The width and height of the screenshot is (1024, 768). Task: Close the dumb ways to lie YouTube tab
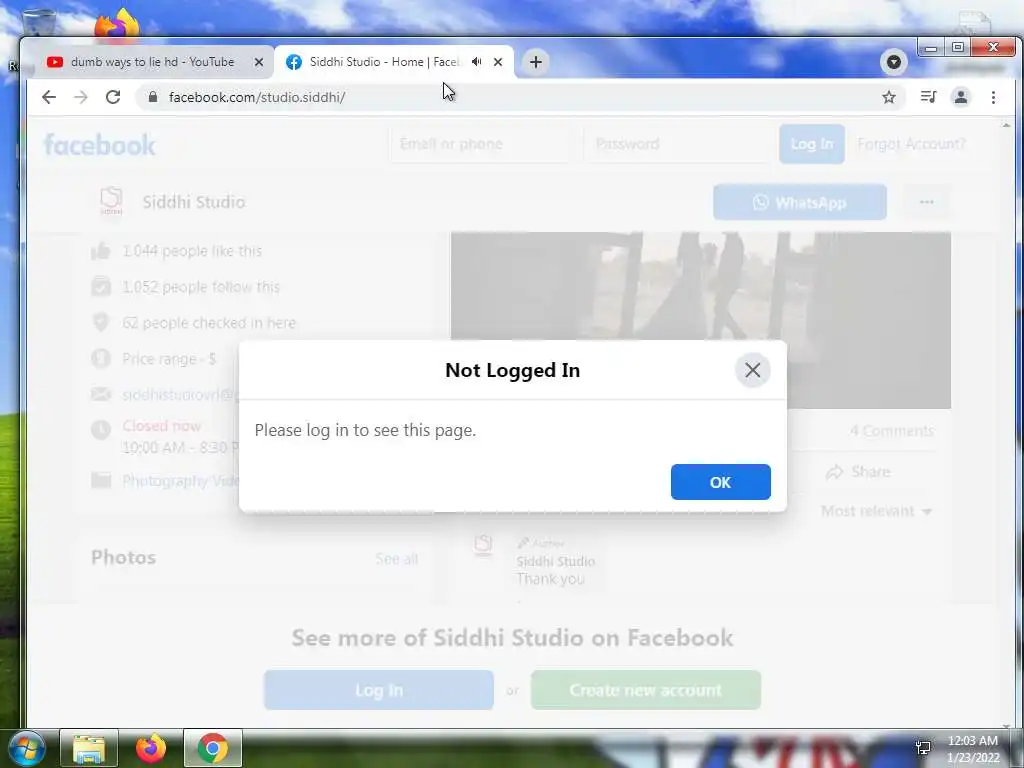coord(259,62)
